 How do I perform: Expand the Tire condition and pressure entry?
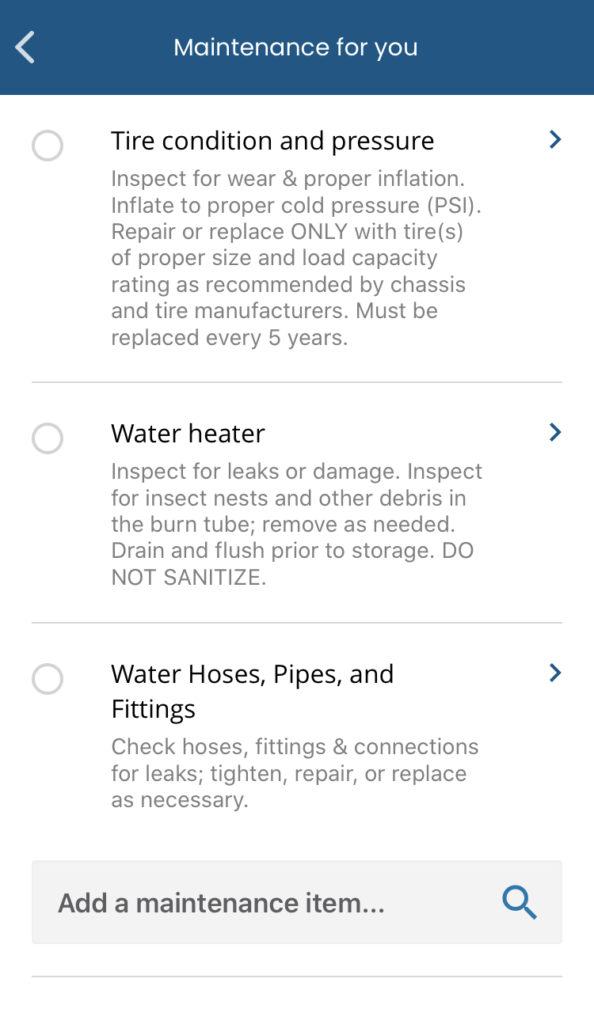point(273,140)
